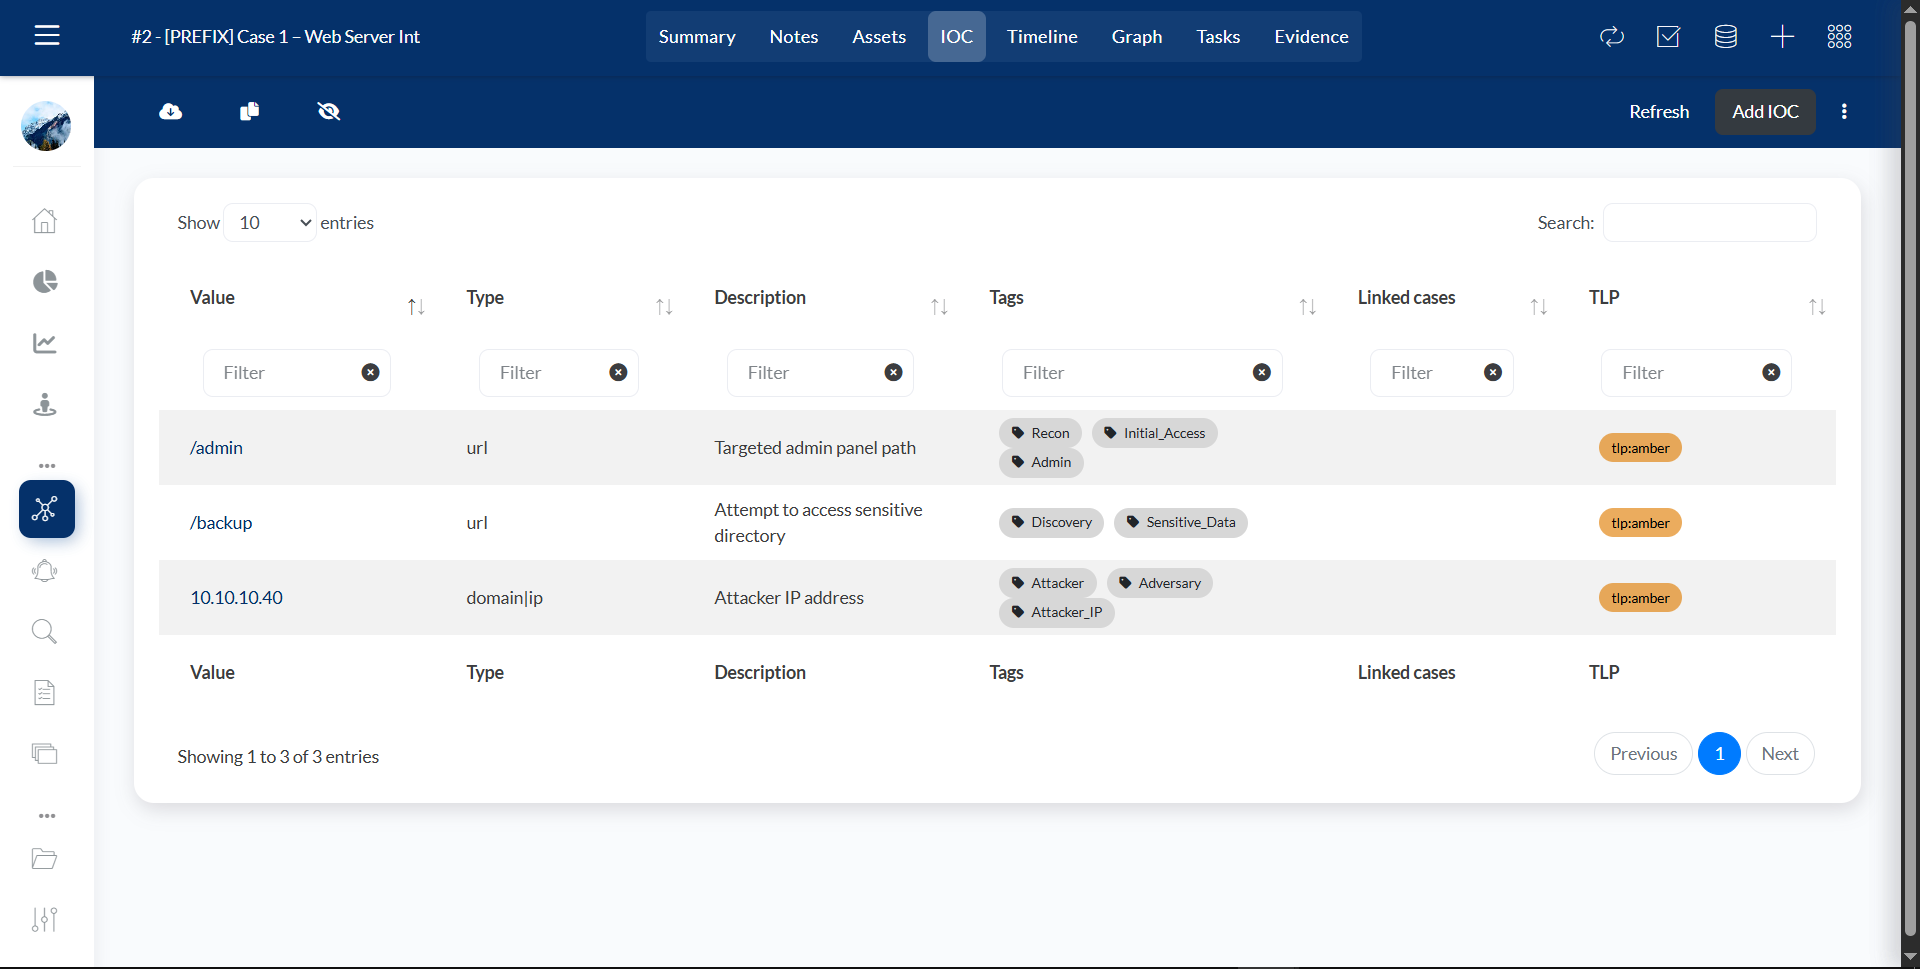Click the plus icon in top bar
Viewport: 1920px width, 969px height.
point(1782,37)
